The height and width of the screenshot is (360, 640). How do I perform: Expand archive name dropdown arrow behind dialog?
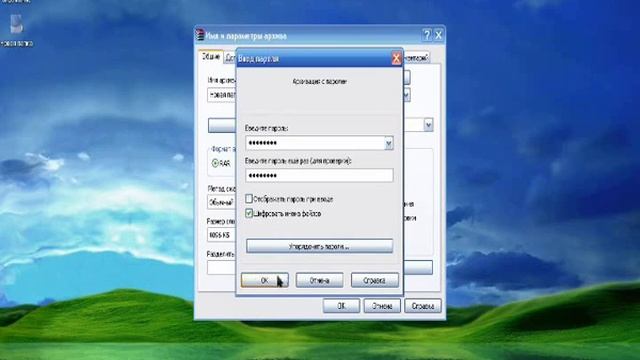pyautogui.click(x=406, y=95)
